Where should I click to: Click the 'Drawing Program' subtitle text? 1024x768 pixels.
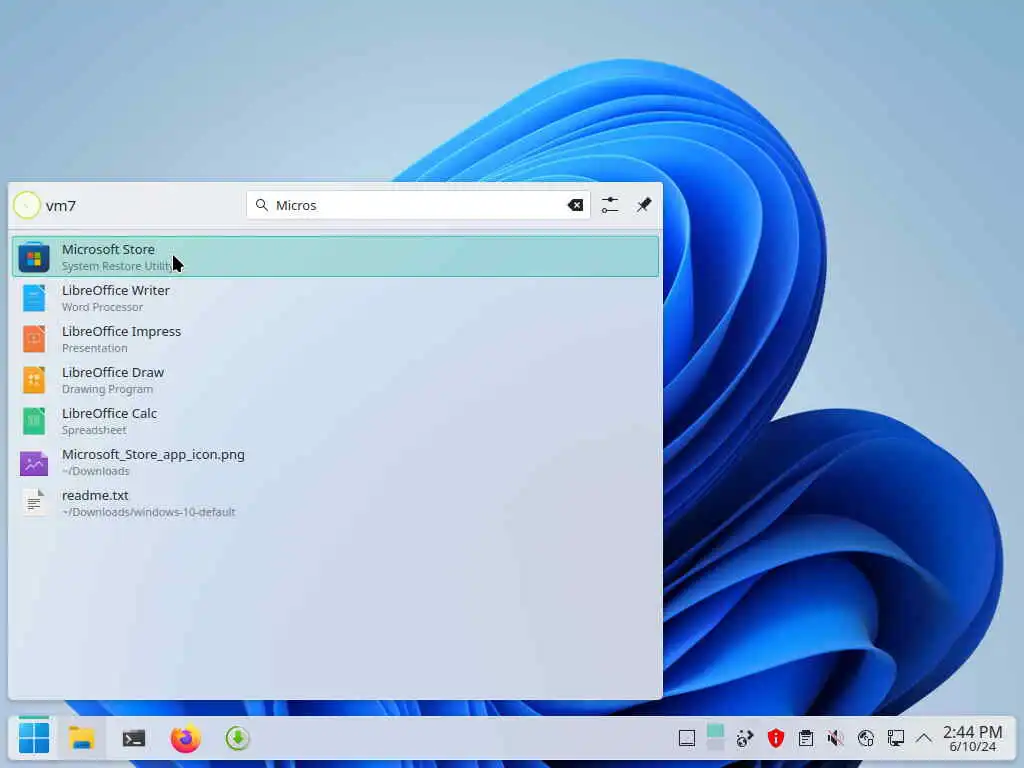107,389
